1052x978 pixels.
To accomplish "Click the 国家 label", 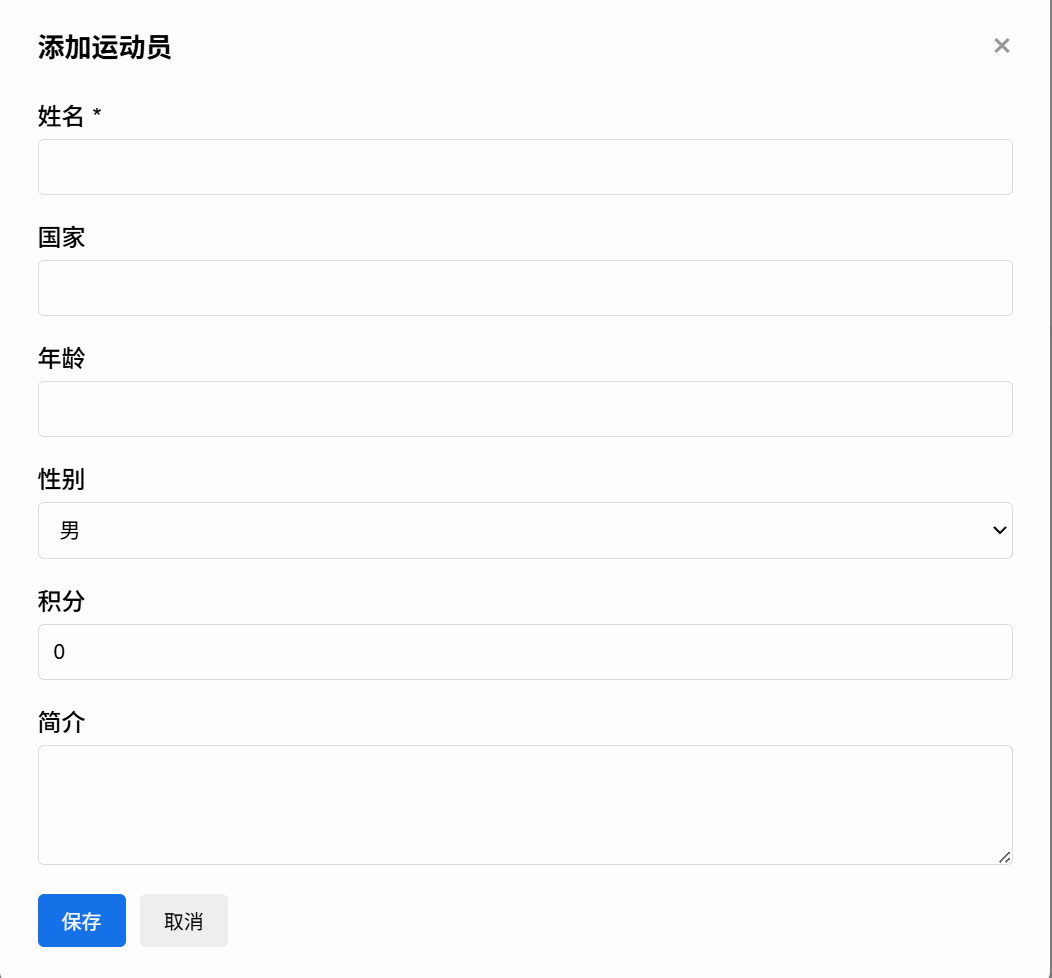I will (x=61, y=237).
